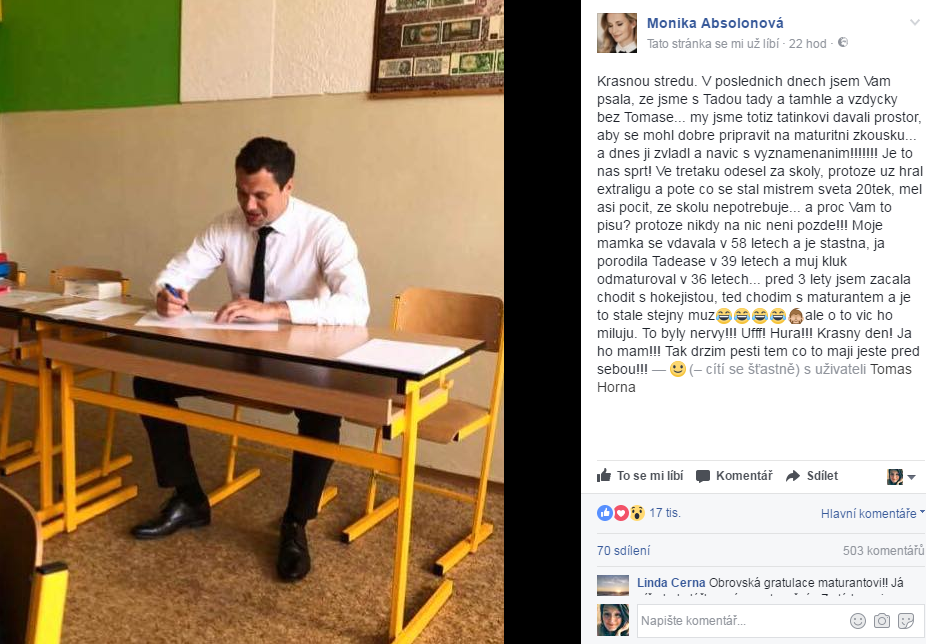Viewport: 926px width, 644px height.
Task: Click the thumbs-up To se mi líbí icon
Action: pos(604,476)
